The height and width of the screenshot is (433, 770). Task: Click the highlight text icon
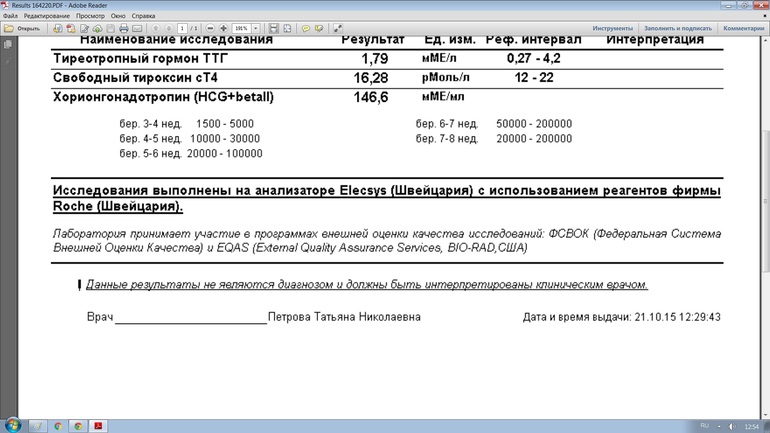point(318,29)
